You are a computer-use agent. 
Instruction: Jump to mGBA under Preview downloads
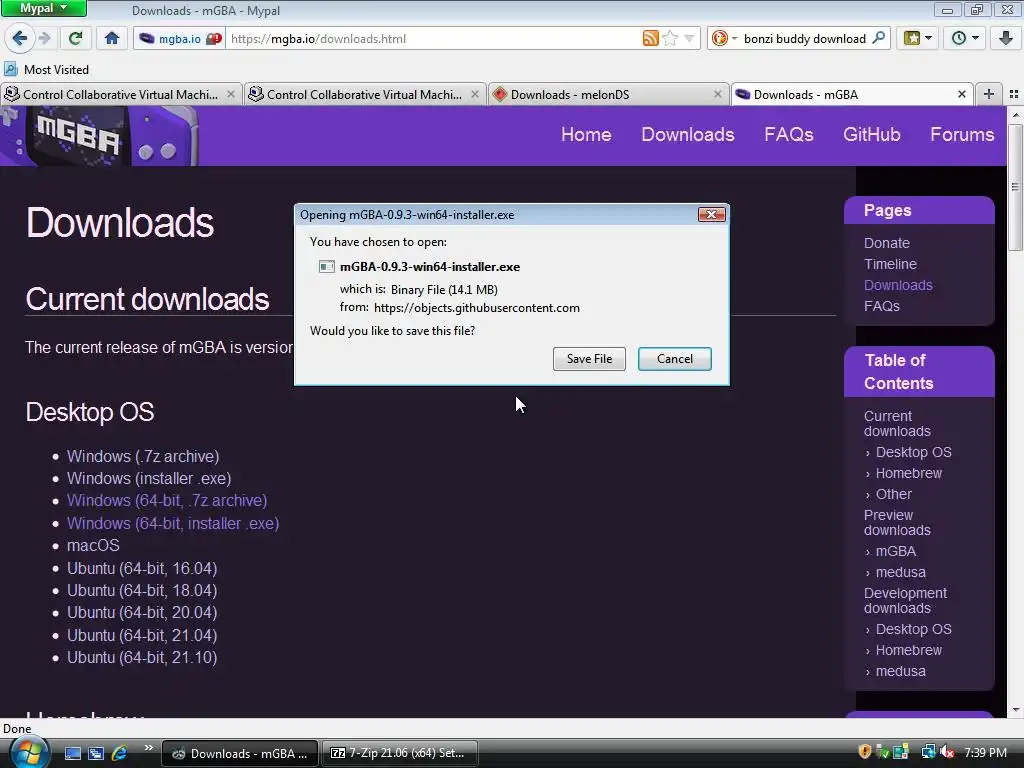[x=895, y=551]
